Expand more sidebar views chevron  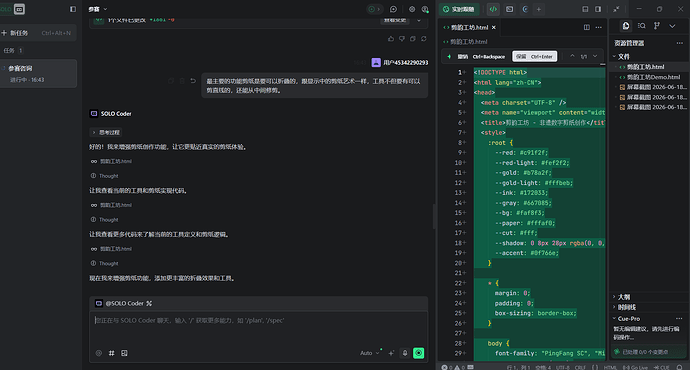coord(672,26)
